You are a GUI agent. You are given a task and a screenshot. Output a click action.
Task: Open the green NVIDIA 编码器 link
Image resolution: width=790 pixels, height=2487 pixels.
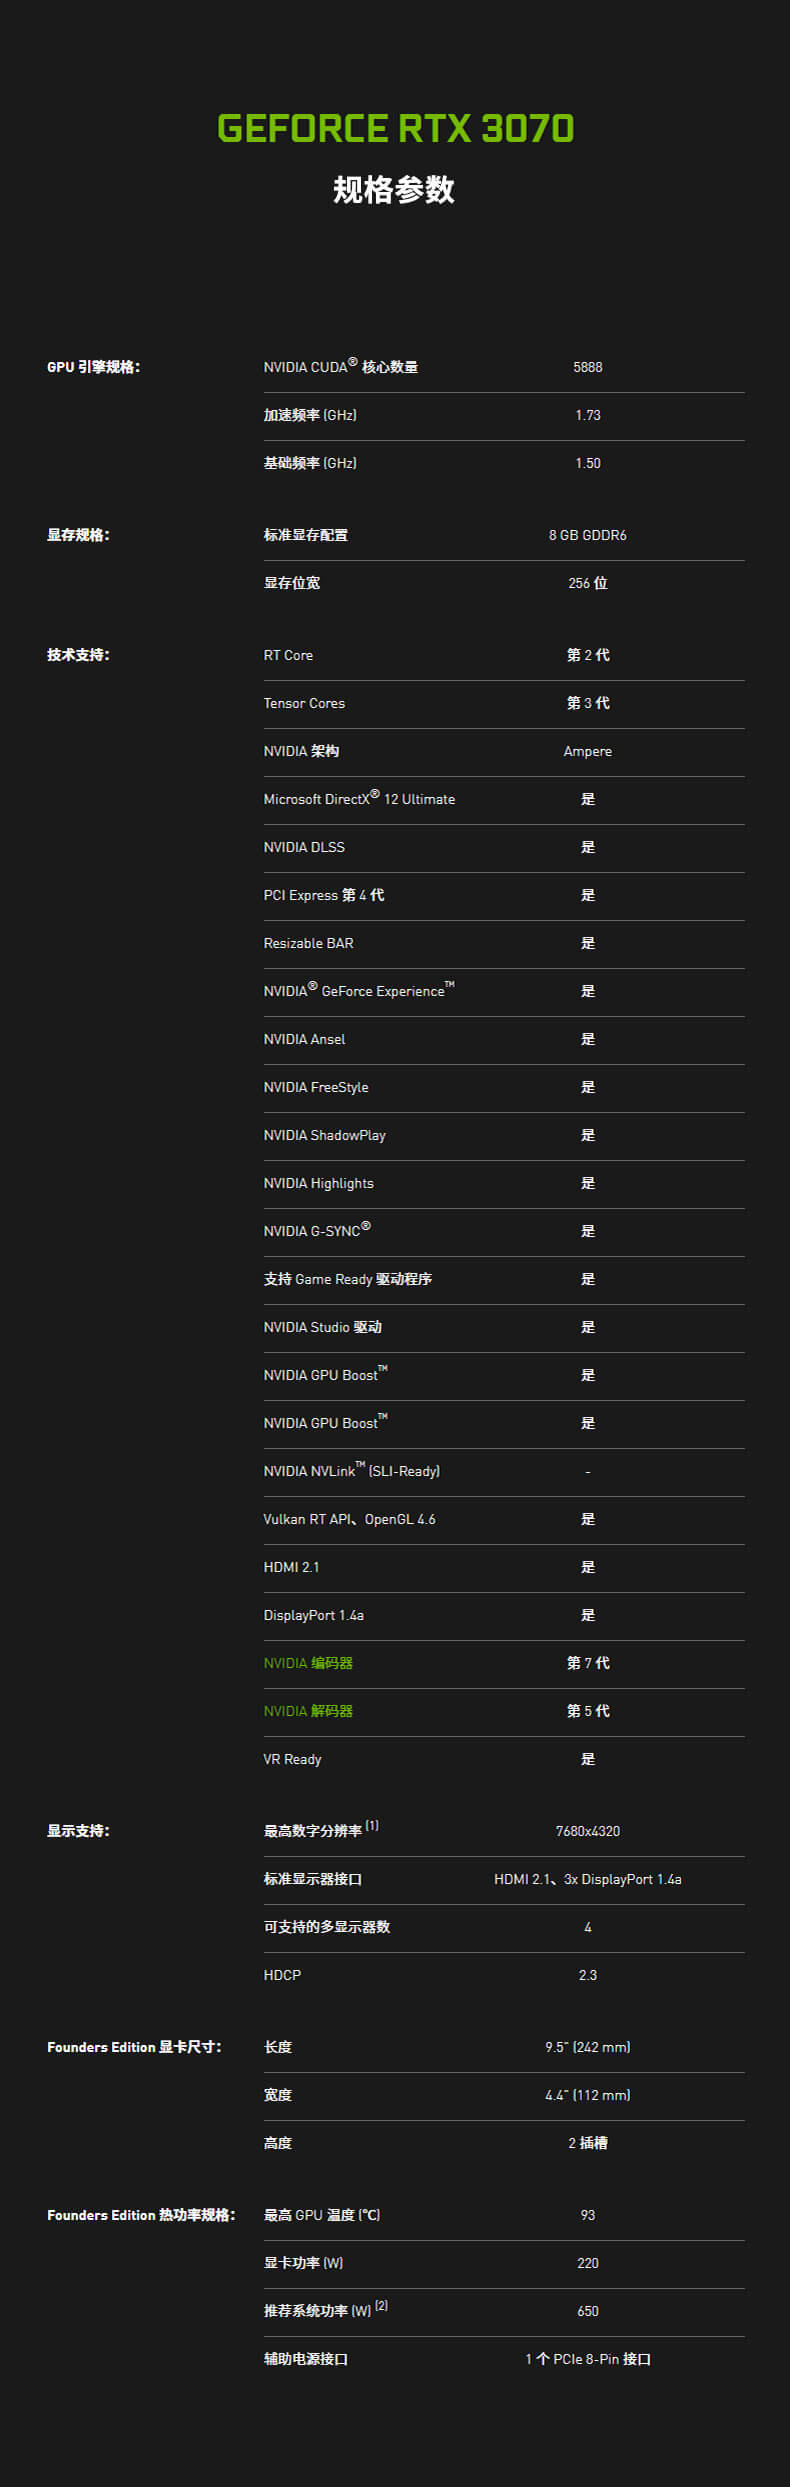tap(308, 1663)
